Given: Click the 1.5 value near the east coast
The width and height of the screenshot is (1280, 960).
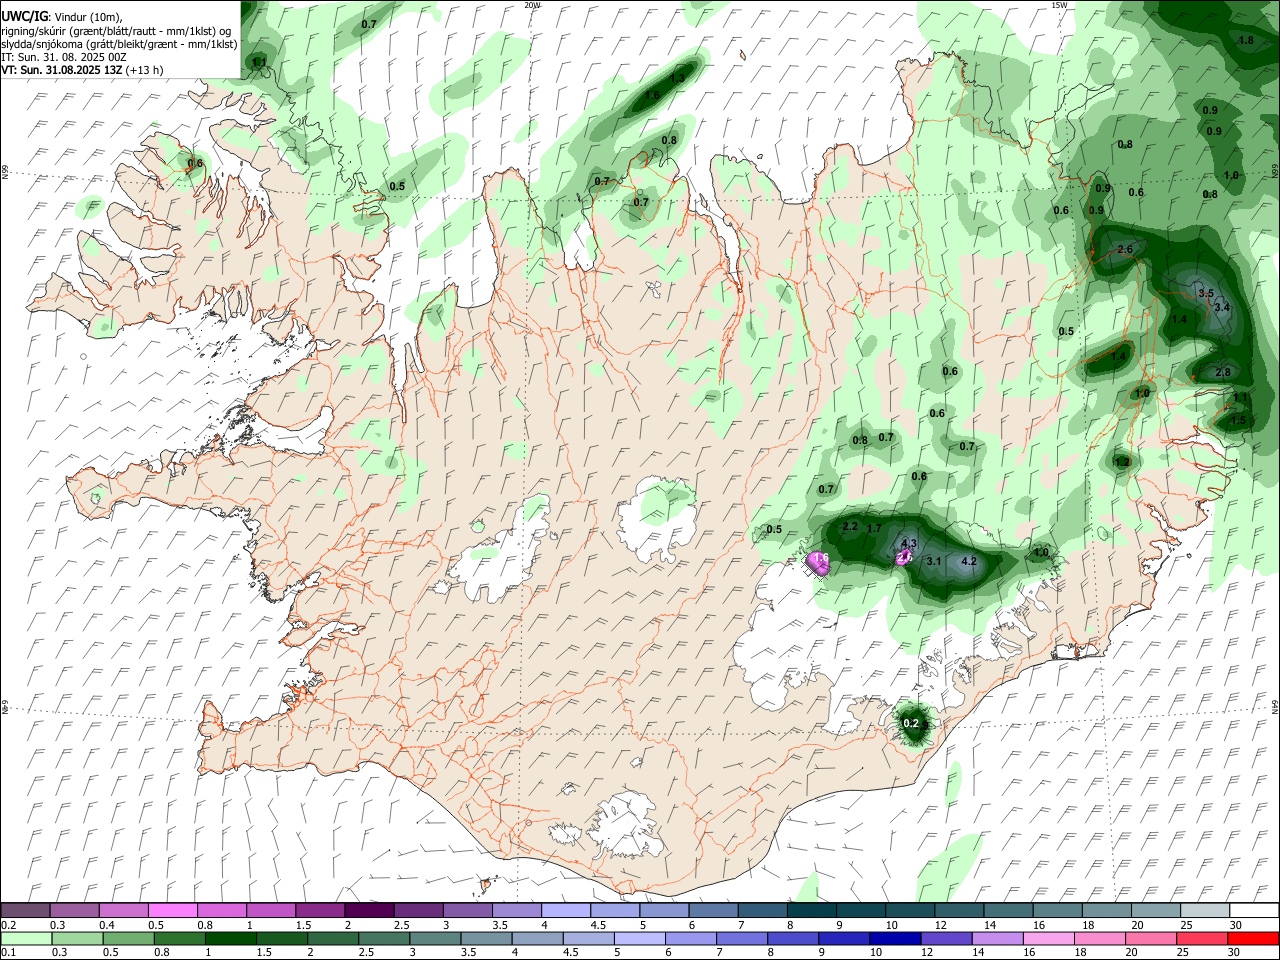Looking at the screenshot, I should [1239, 420].
